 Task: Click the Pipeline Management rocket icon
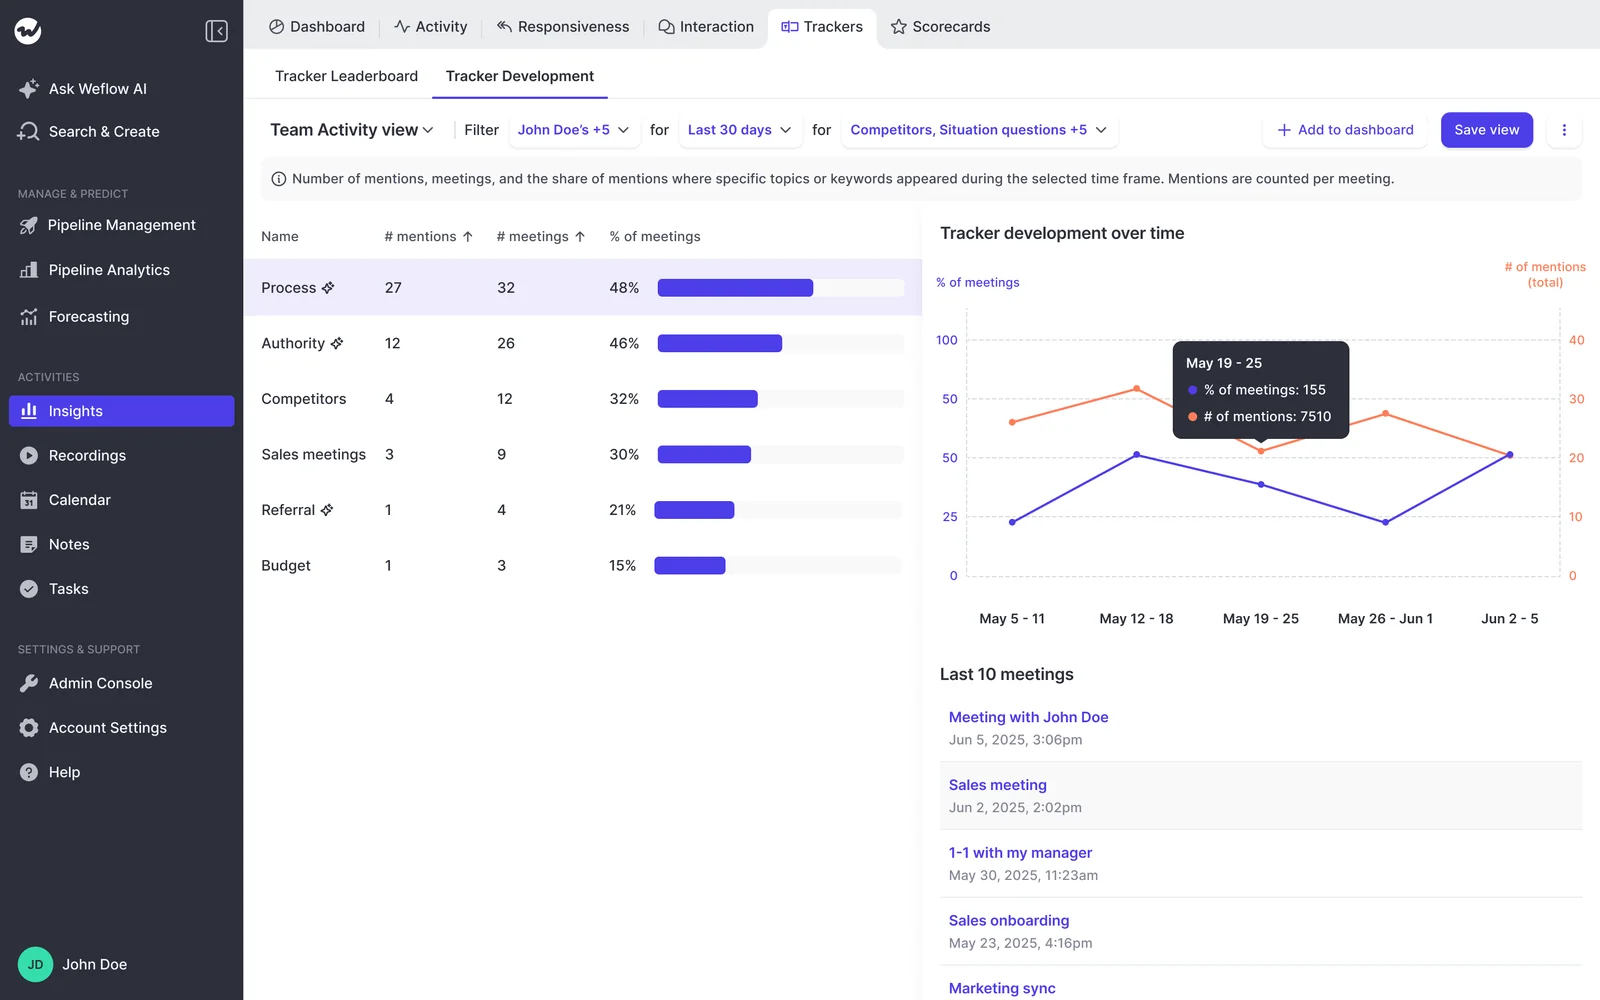[29, 226]
